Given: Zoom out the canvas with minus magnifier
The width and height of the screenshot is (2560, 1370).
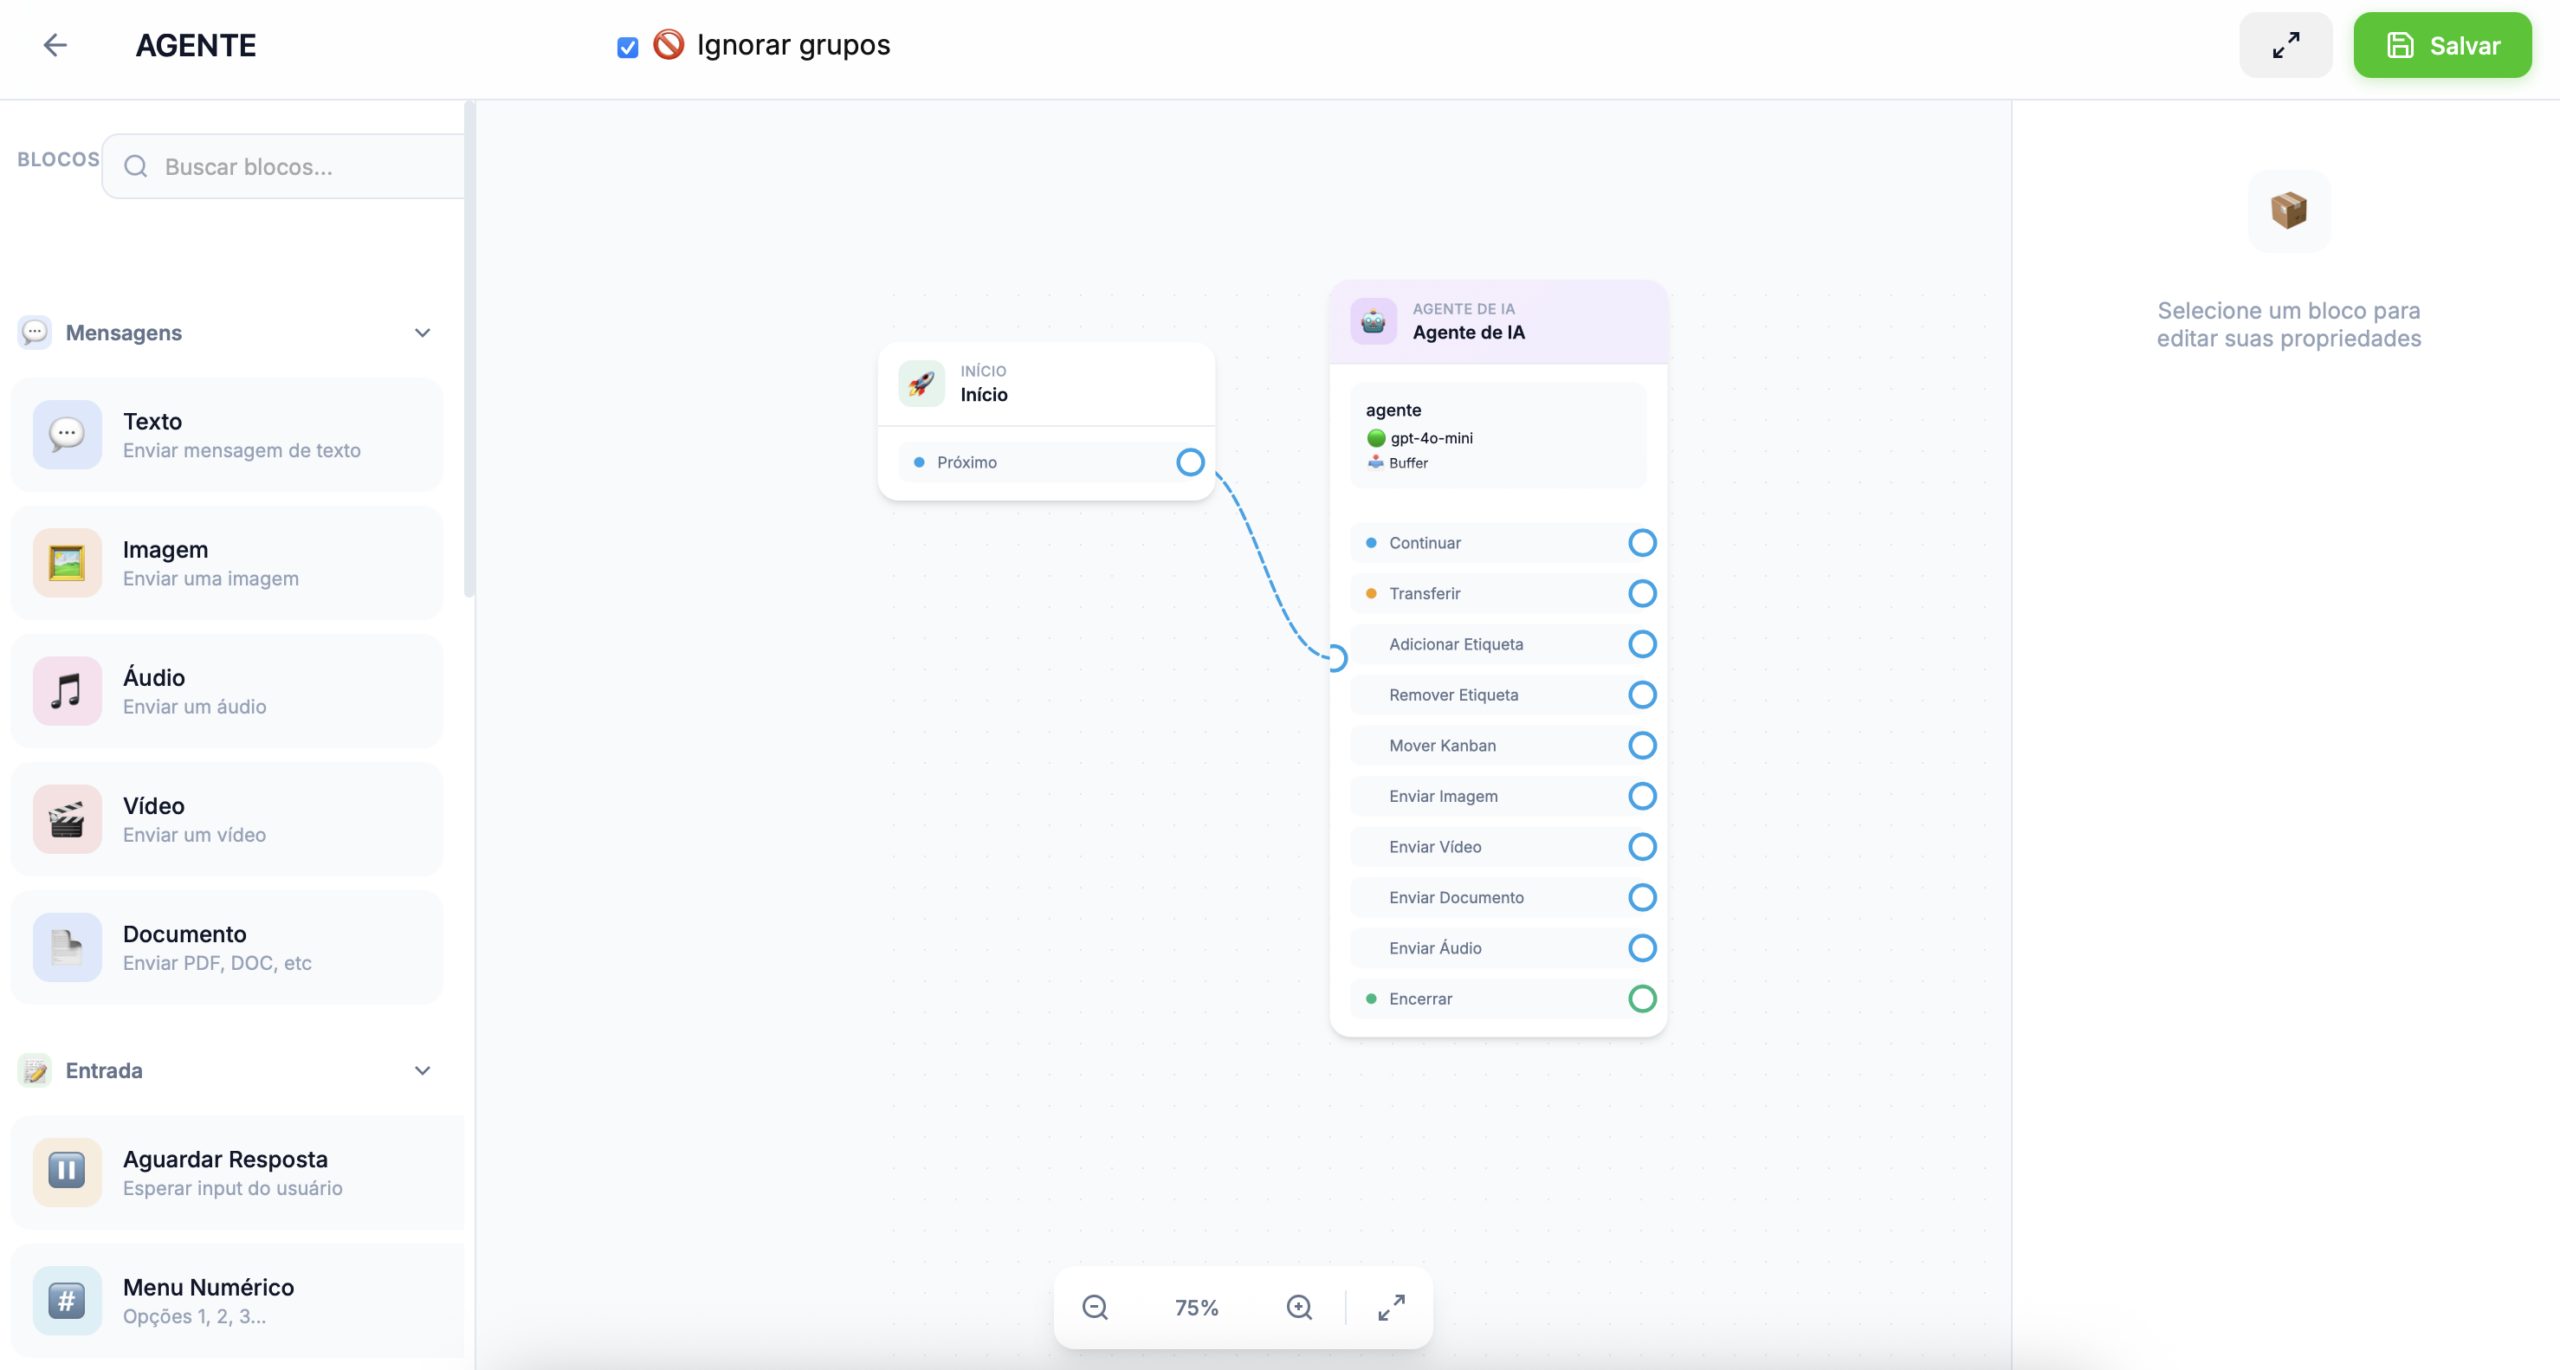Looking at the screenshot, I should click(x=1095, y=1307).
